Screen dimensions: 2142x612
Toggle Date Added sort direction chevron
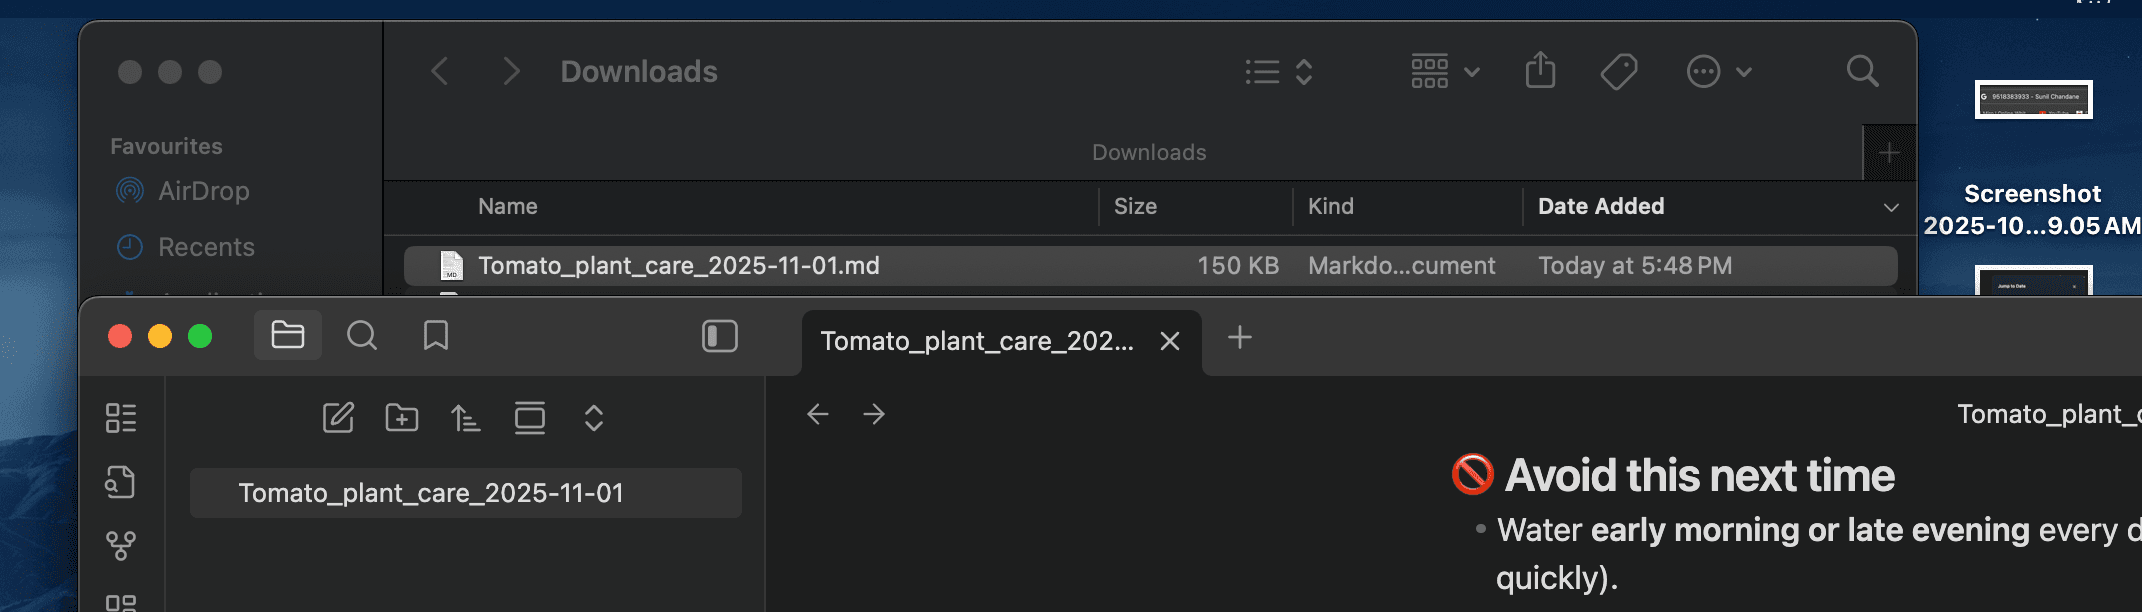coord(1891,208)
